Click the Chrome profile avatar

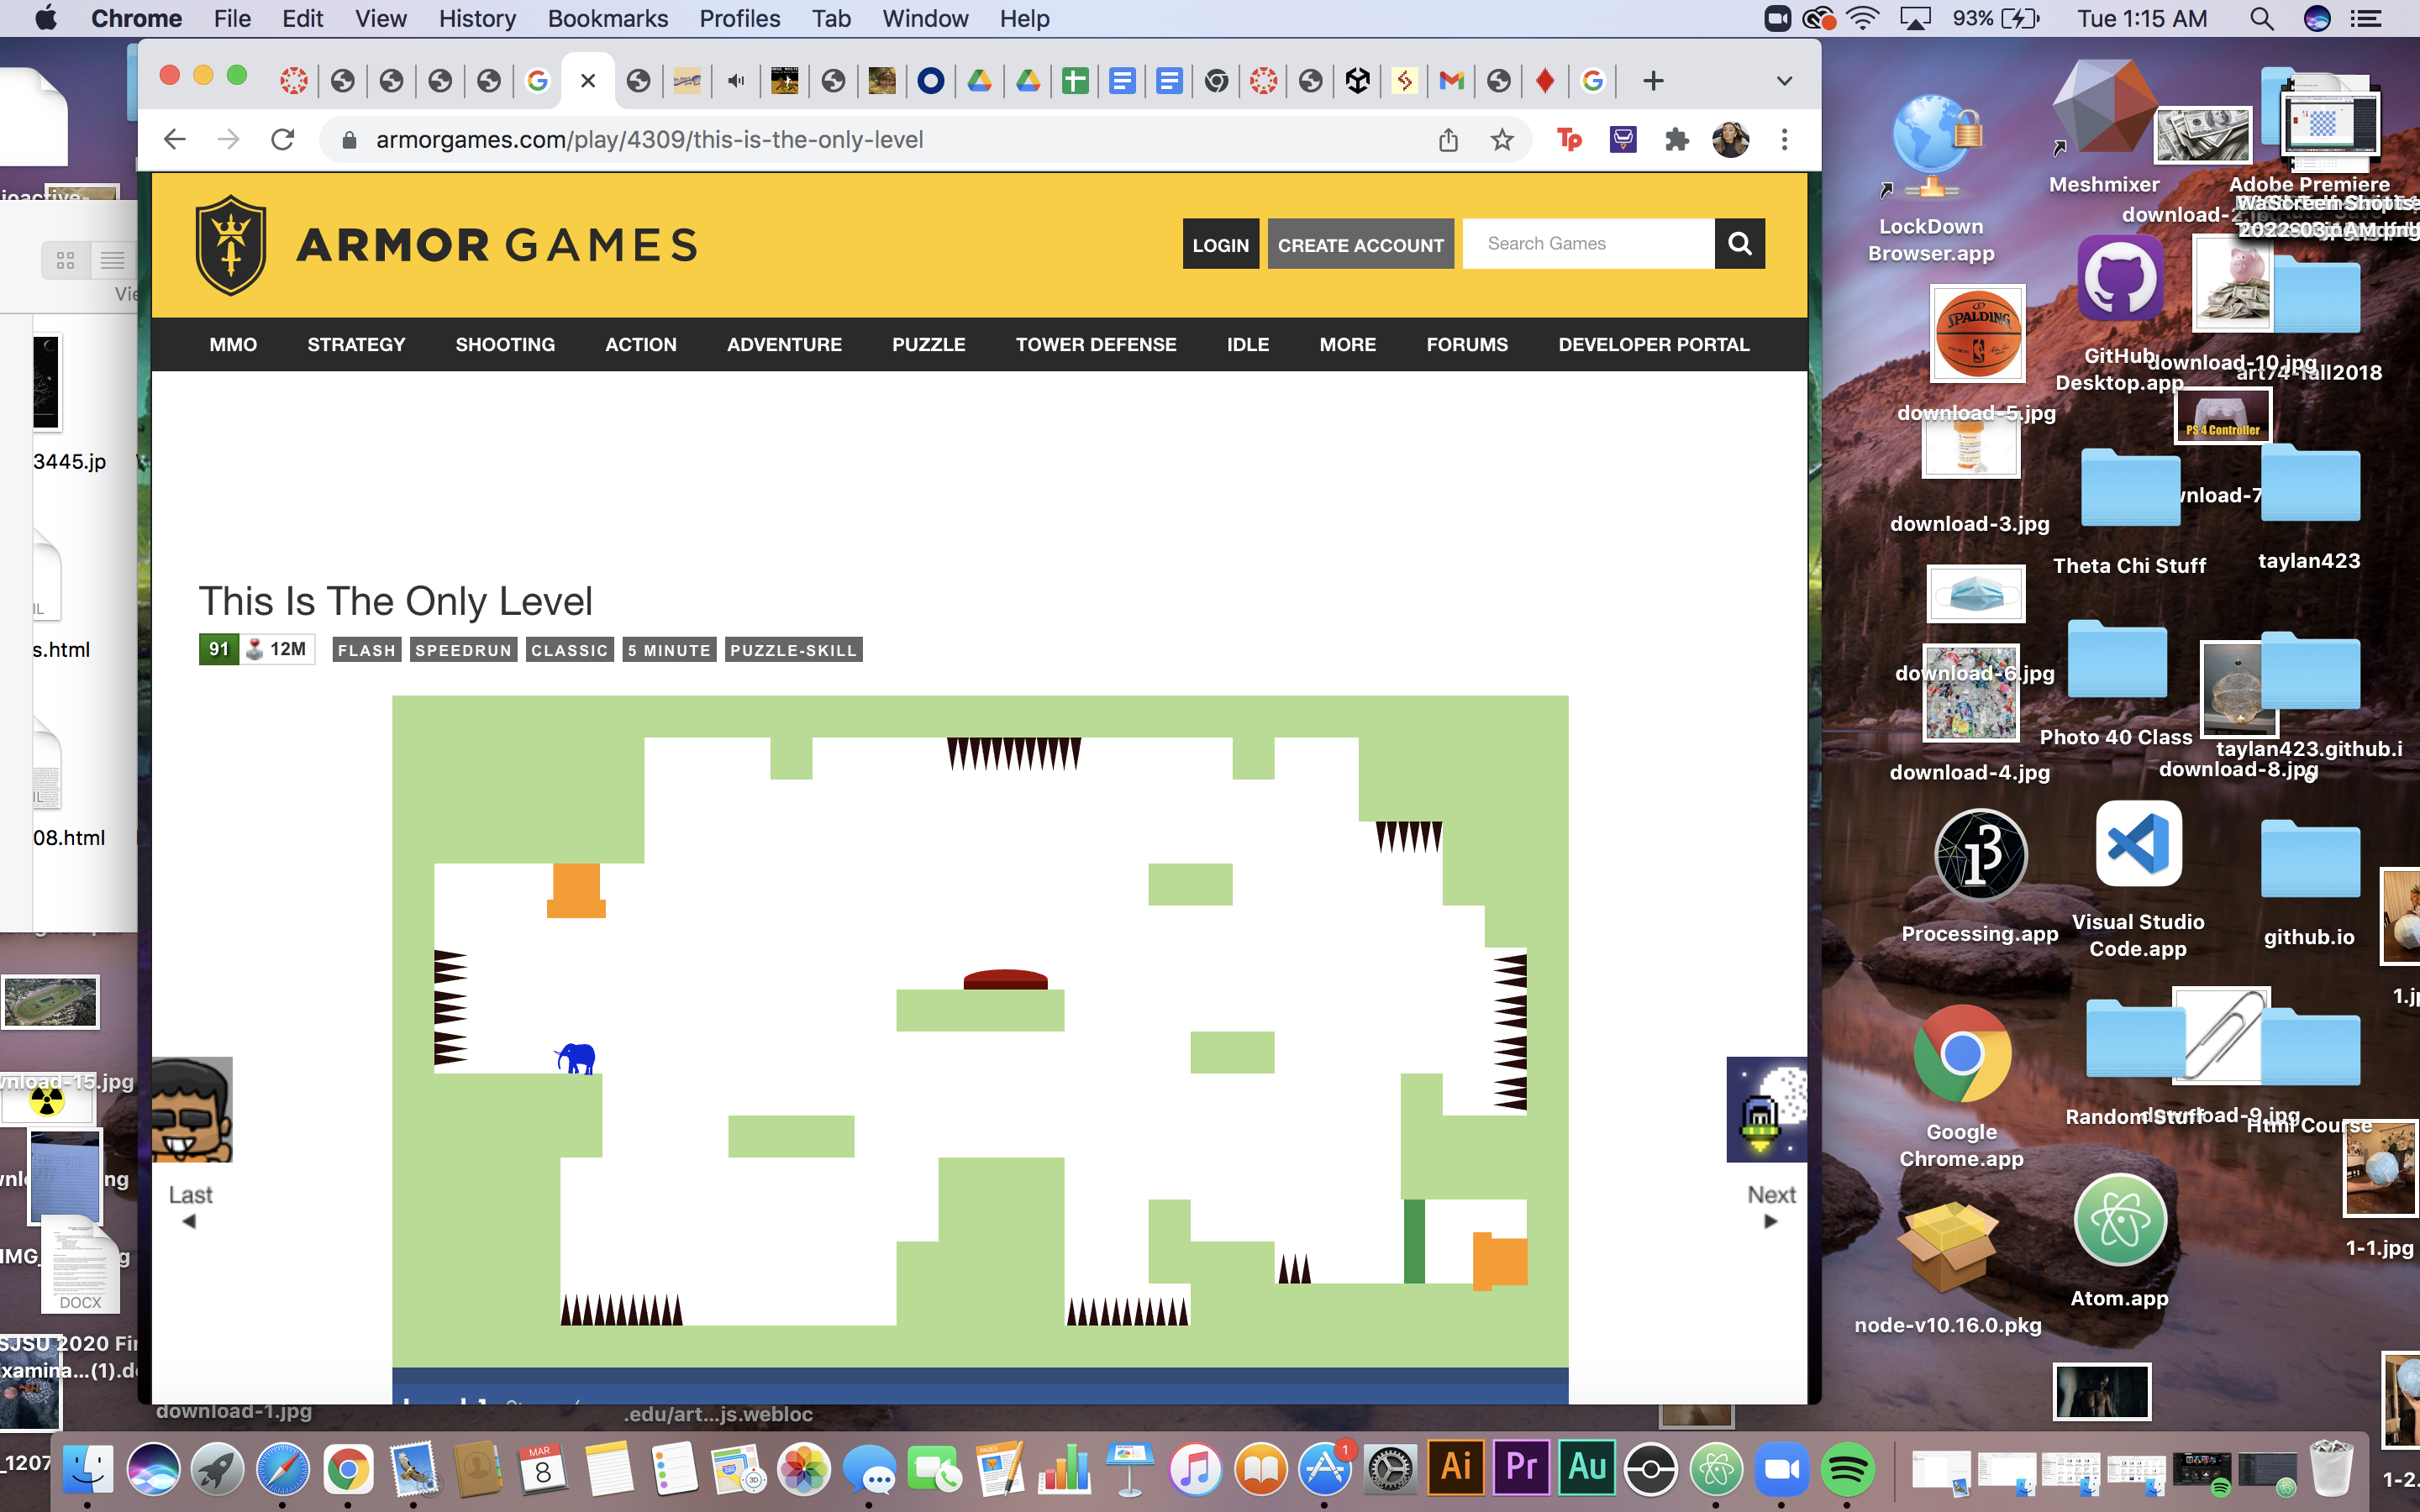(x=1731, y=140)
